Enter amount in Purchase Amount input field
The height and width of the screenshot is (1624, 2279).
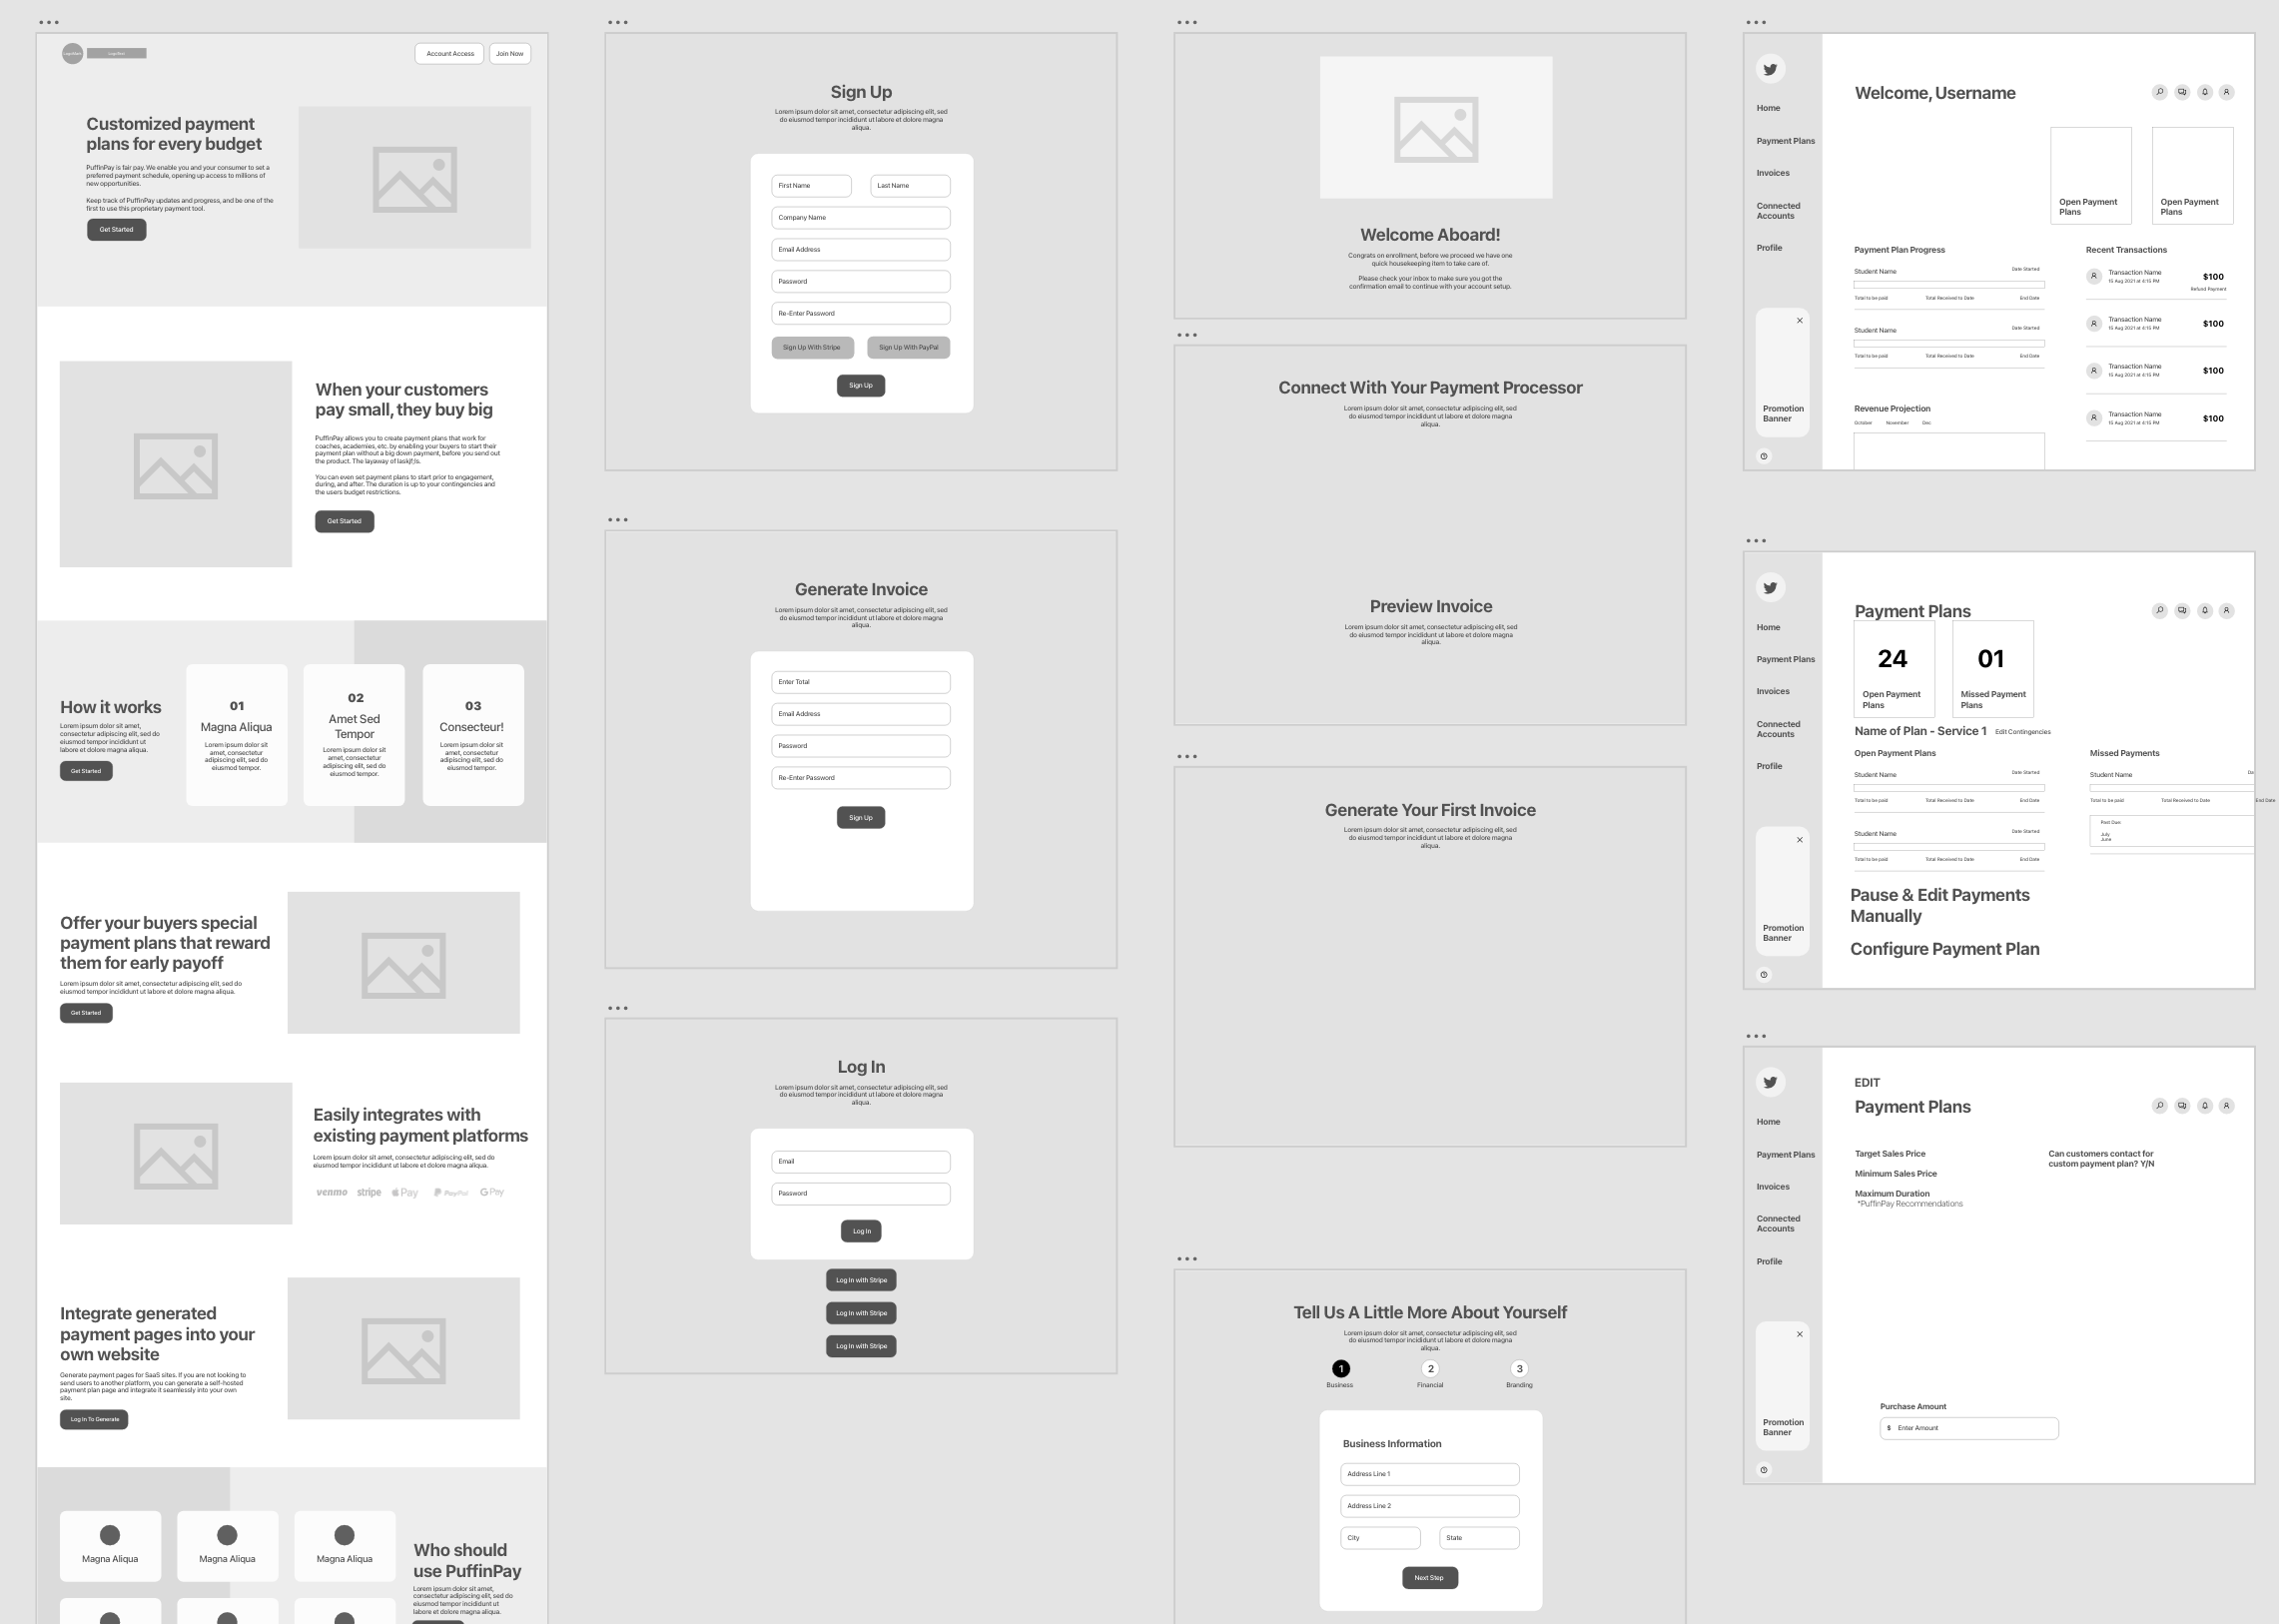pos(1971,1425)
